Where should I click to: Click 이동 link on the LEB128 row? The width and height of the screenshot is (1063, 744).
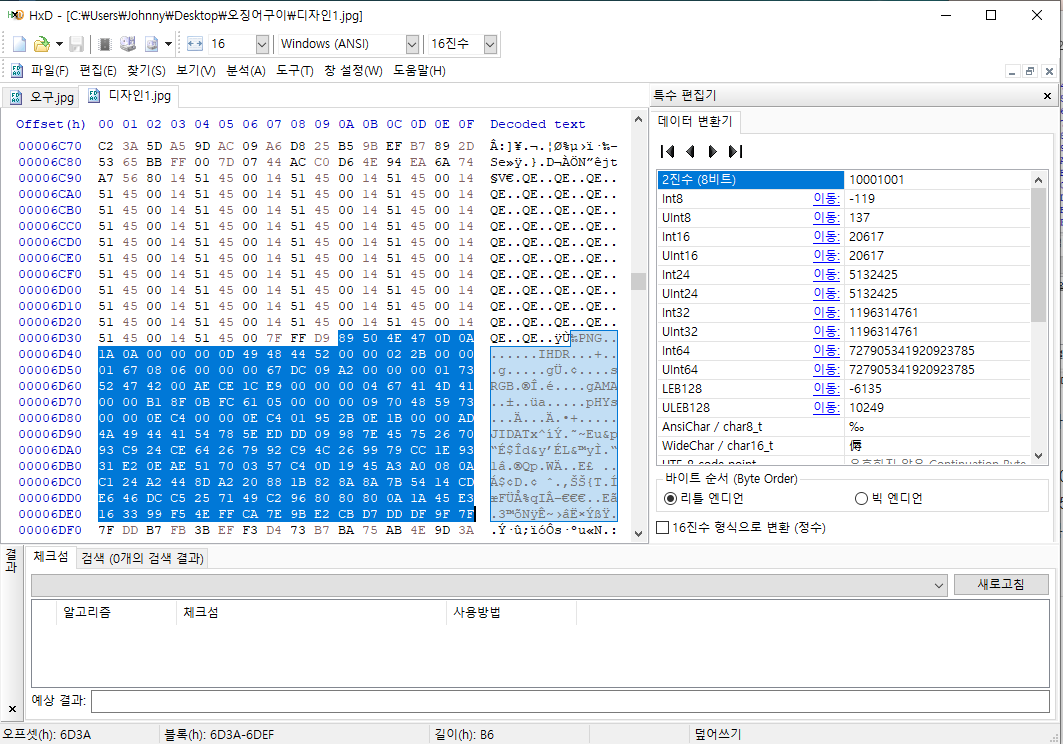coord(826,389)
